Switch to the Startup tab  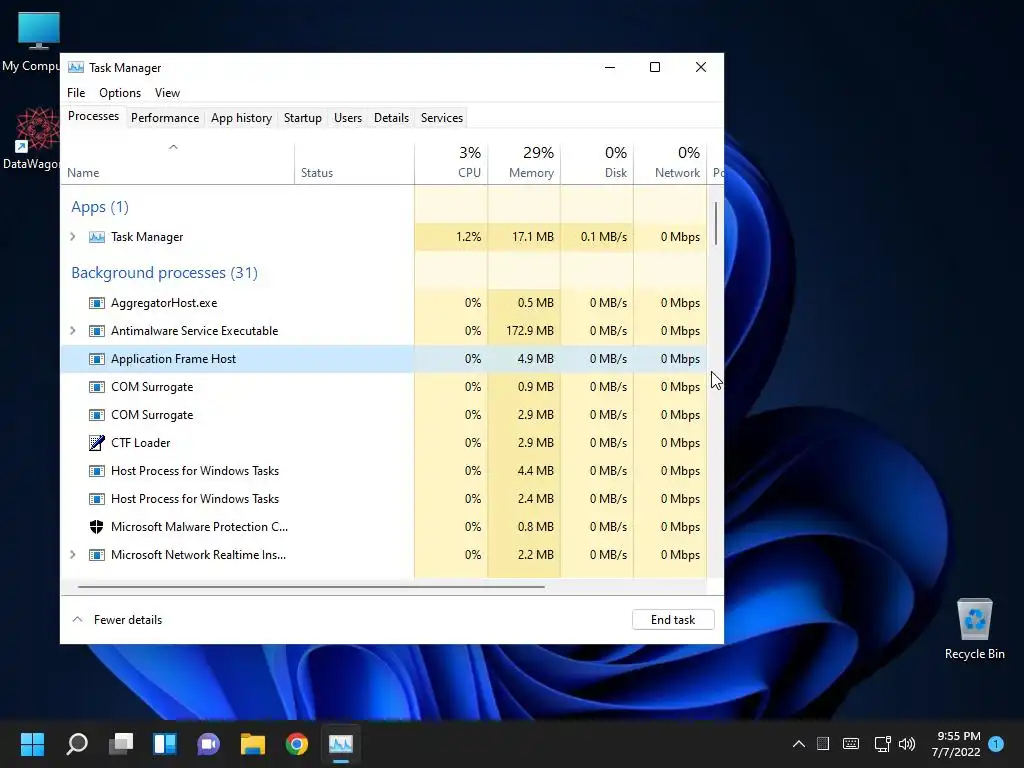point(302,118)
